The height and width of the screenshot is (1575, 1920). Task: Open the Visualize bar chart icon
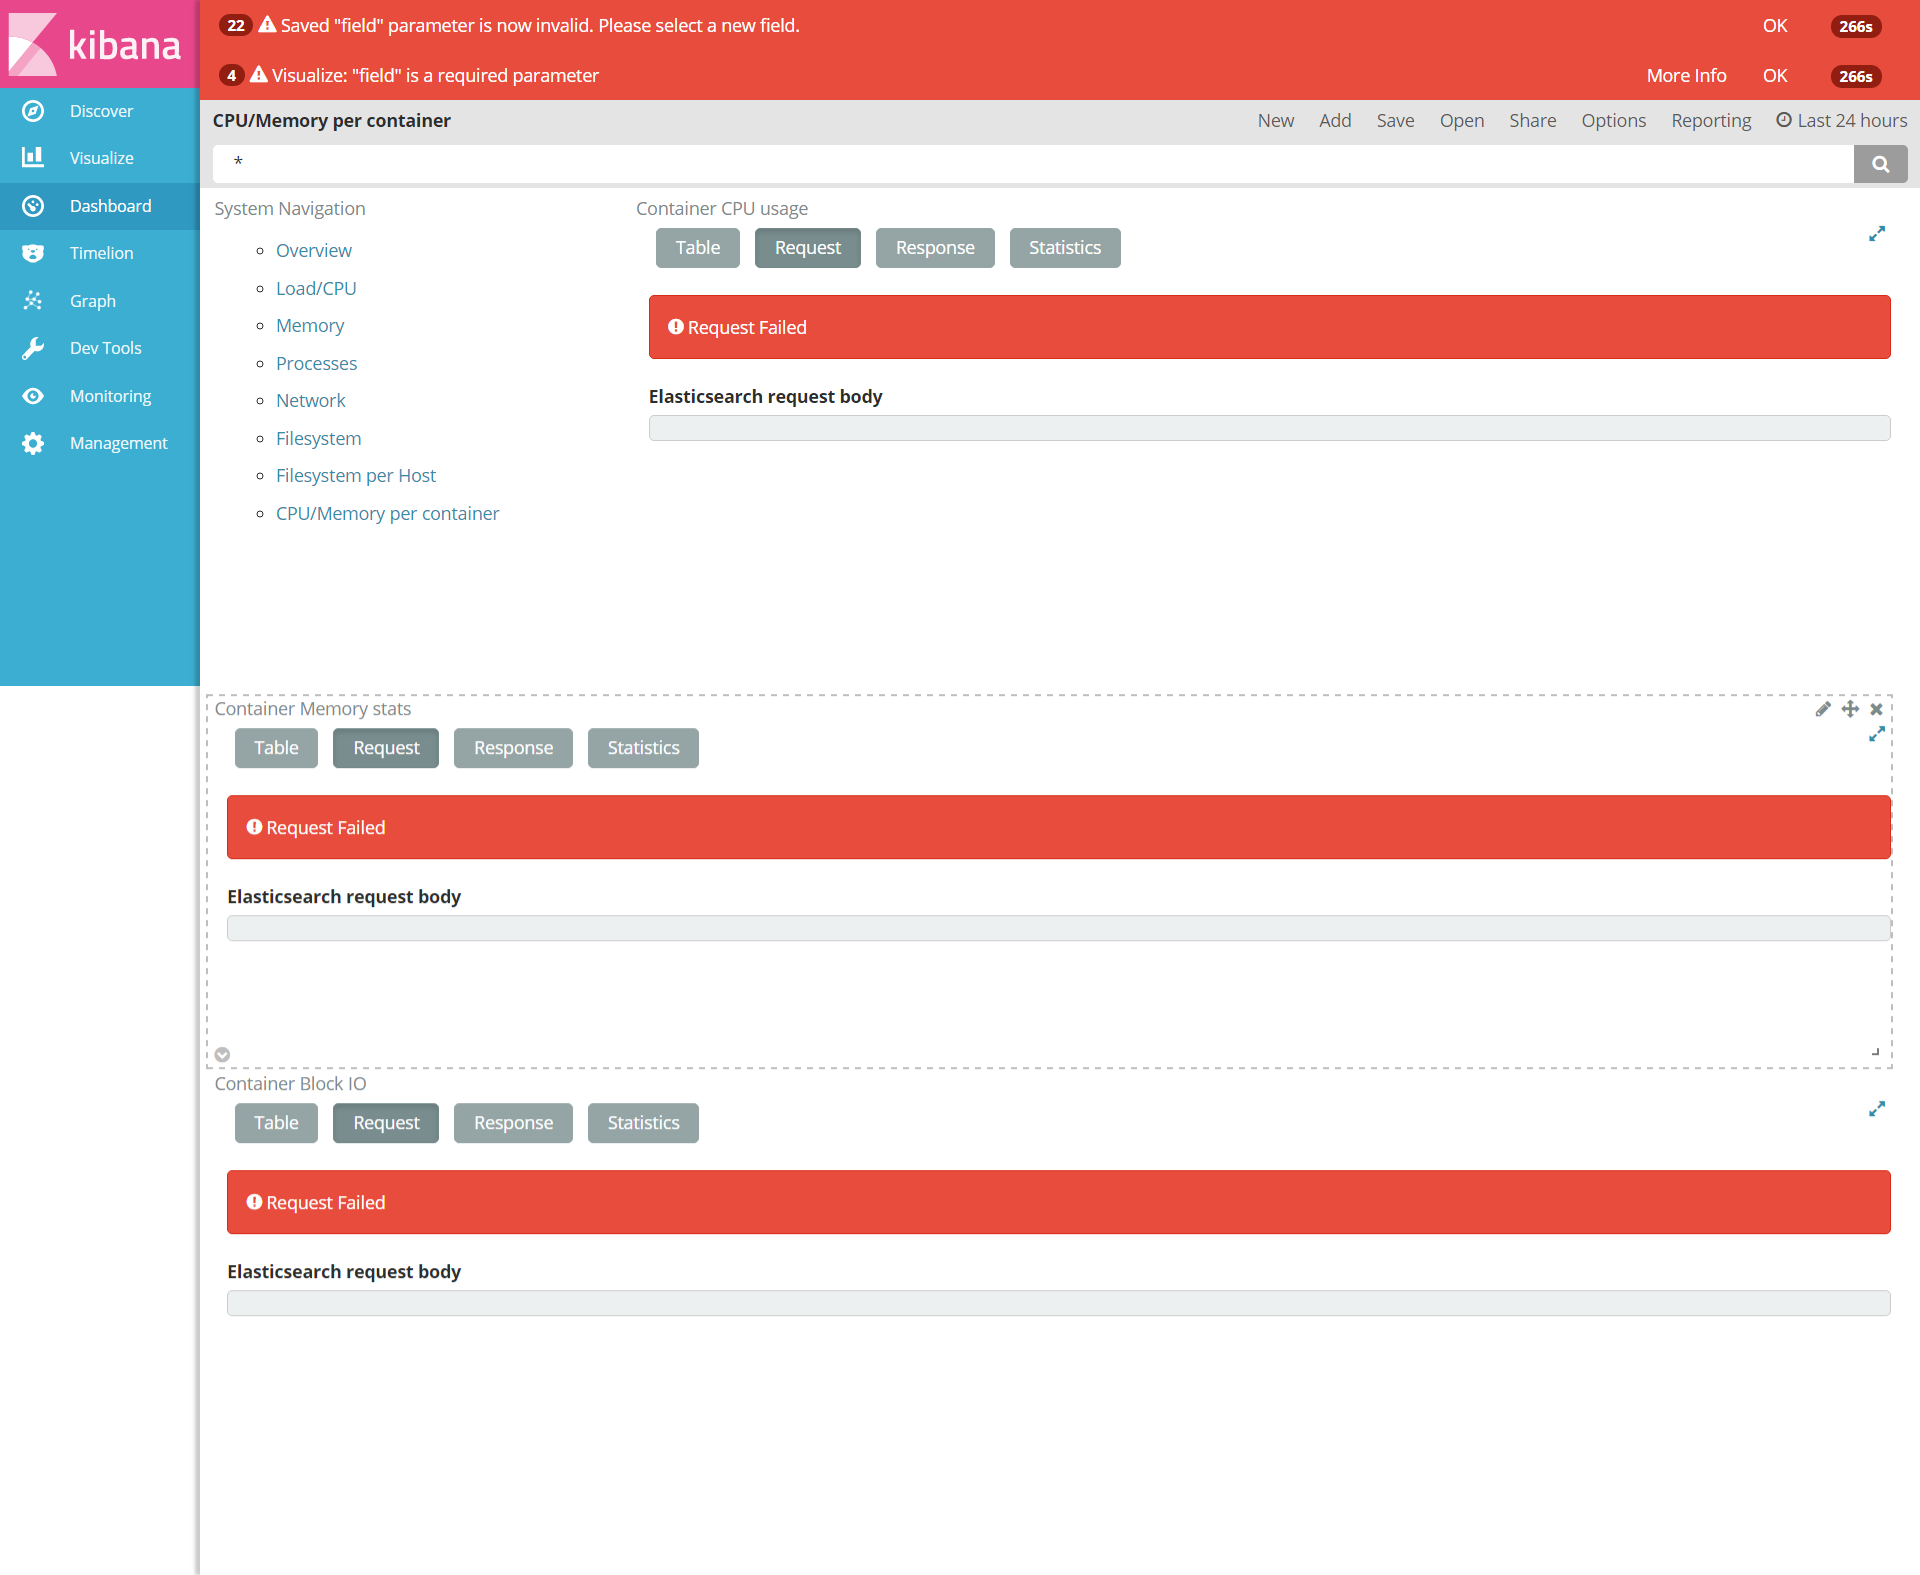tap(33, 158)
